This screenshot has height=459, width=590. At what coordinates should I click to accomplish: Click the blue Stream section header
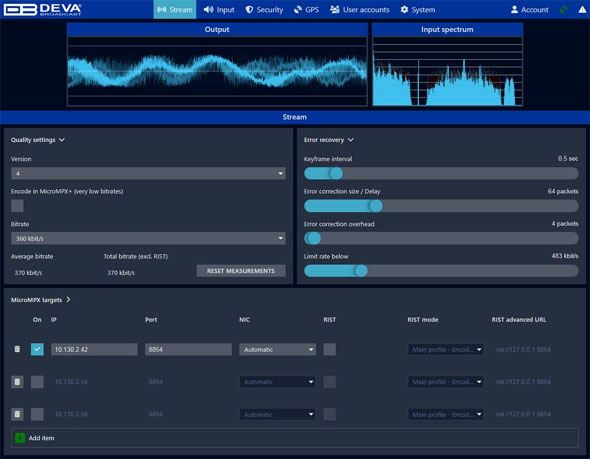pos(295,117)
